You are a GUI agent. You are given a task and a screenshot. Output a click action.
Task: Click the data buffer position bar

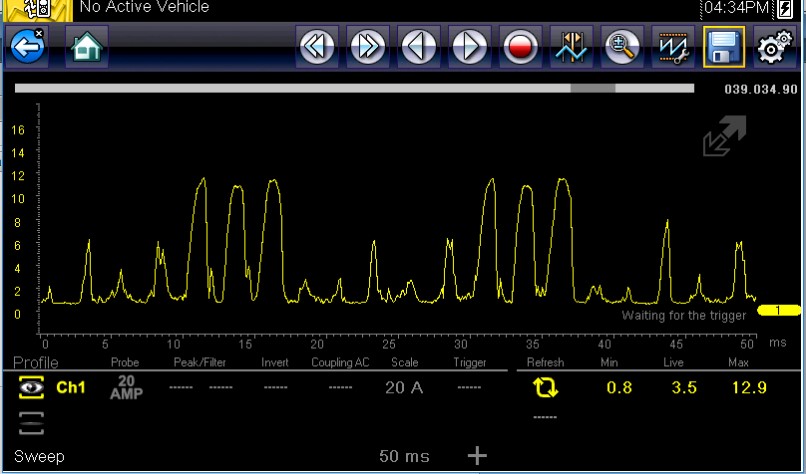354,88
